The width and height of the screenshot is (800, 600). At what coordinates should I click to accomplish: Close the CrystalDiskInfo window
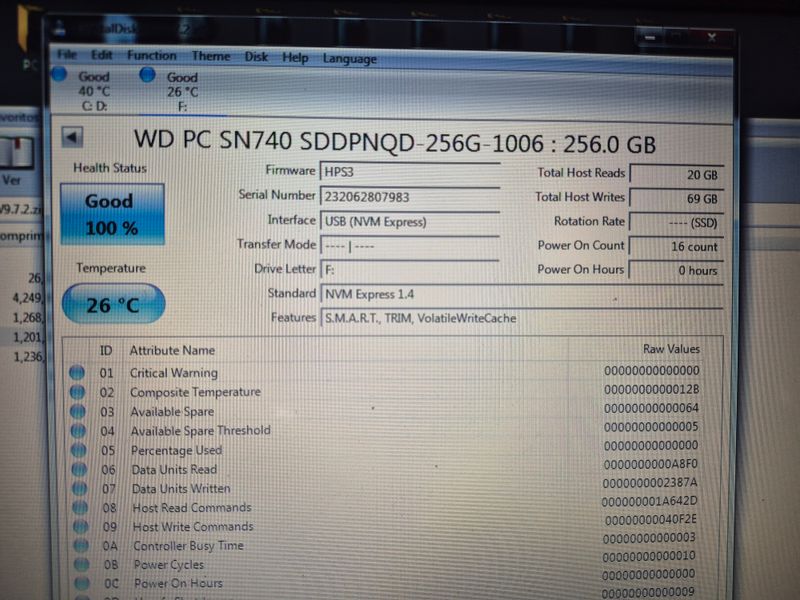tap(711, 37)
